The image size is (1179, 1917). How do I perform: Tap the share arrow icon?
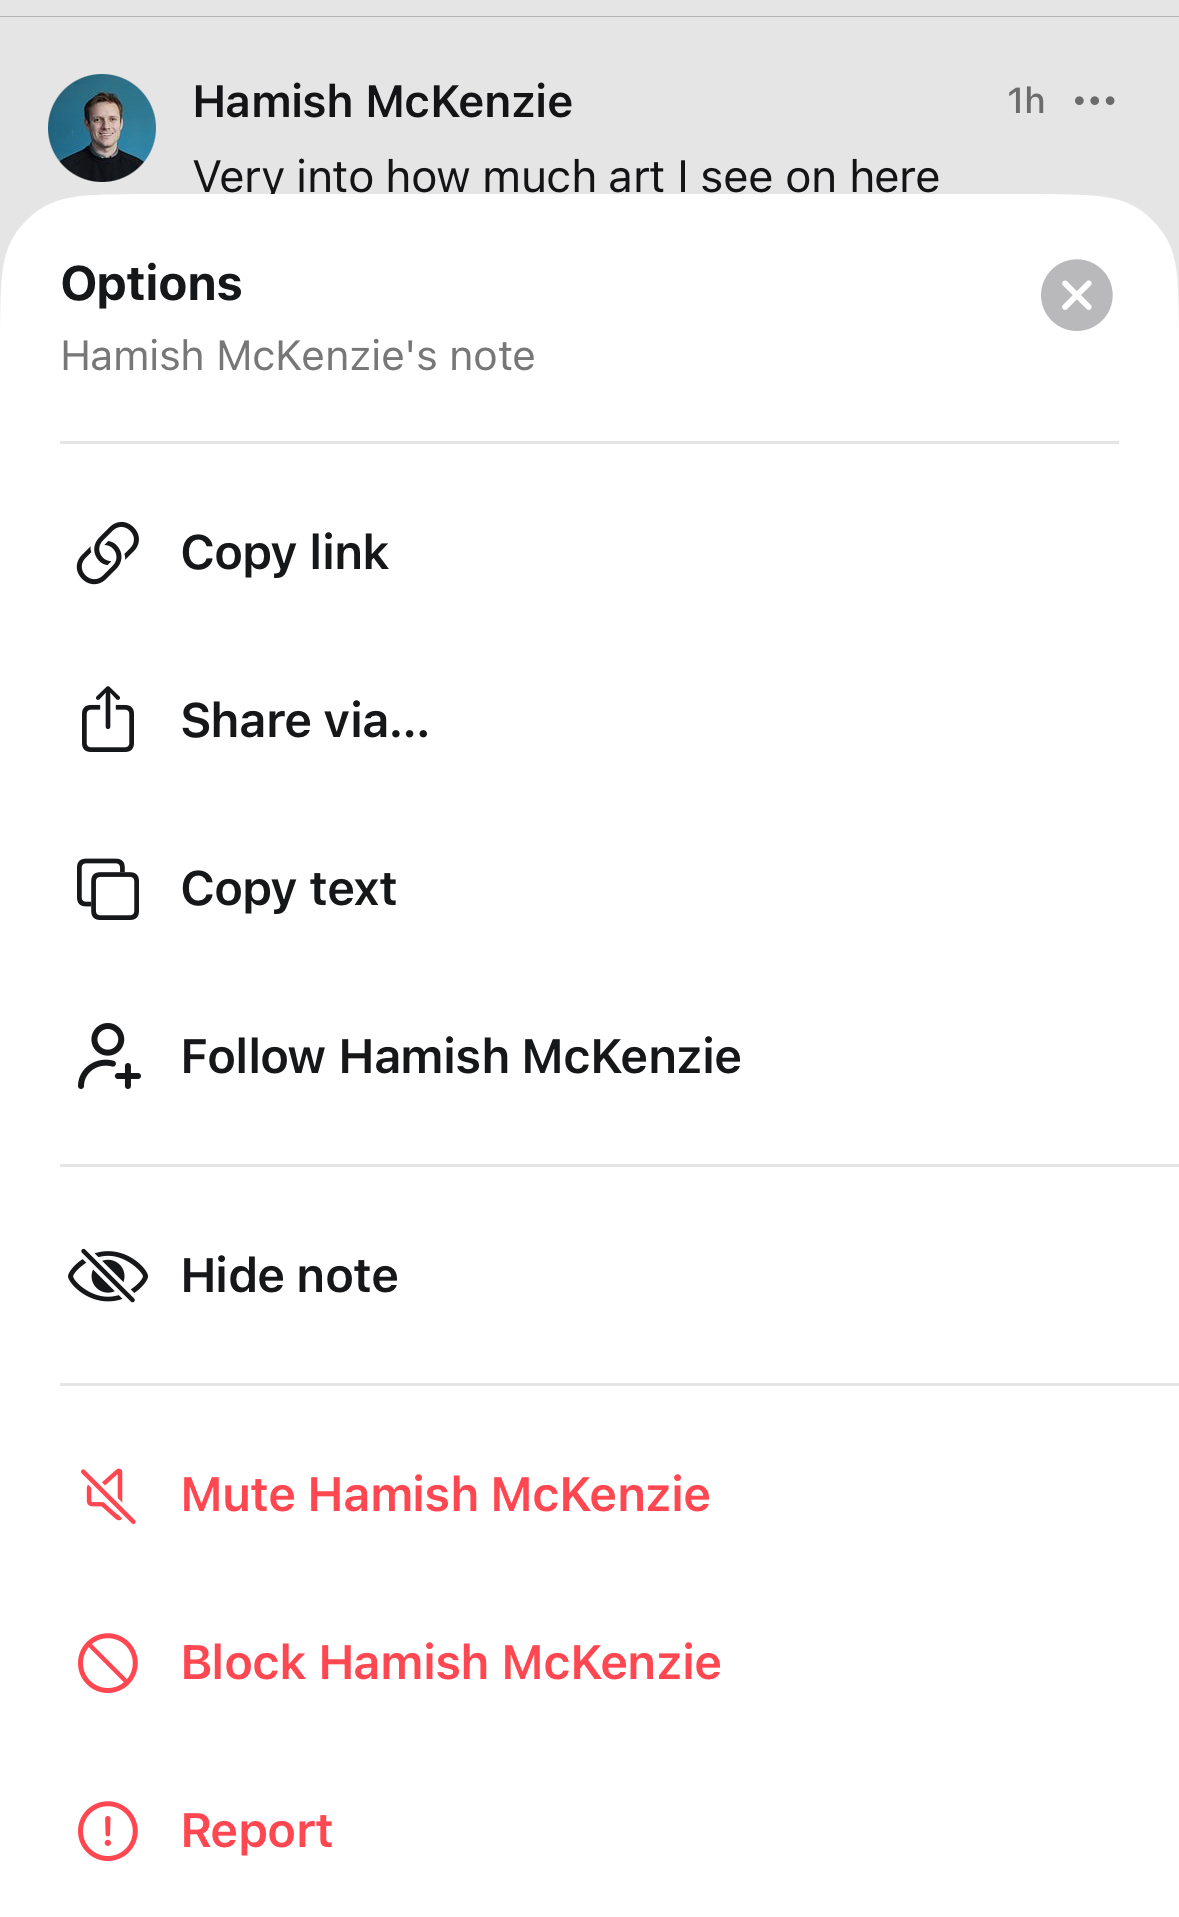coord(108,719)
